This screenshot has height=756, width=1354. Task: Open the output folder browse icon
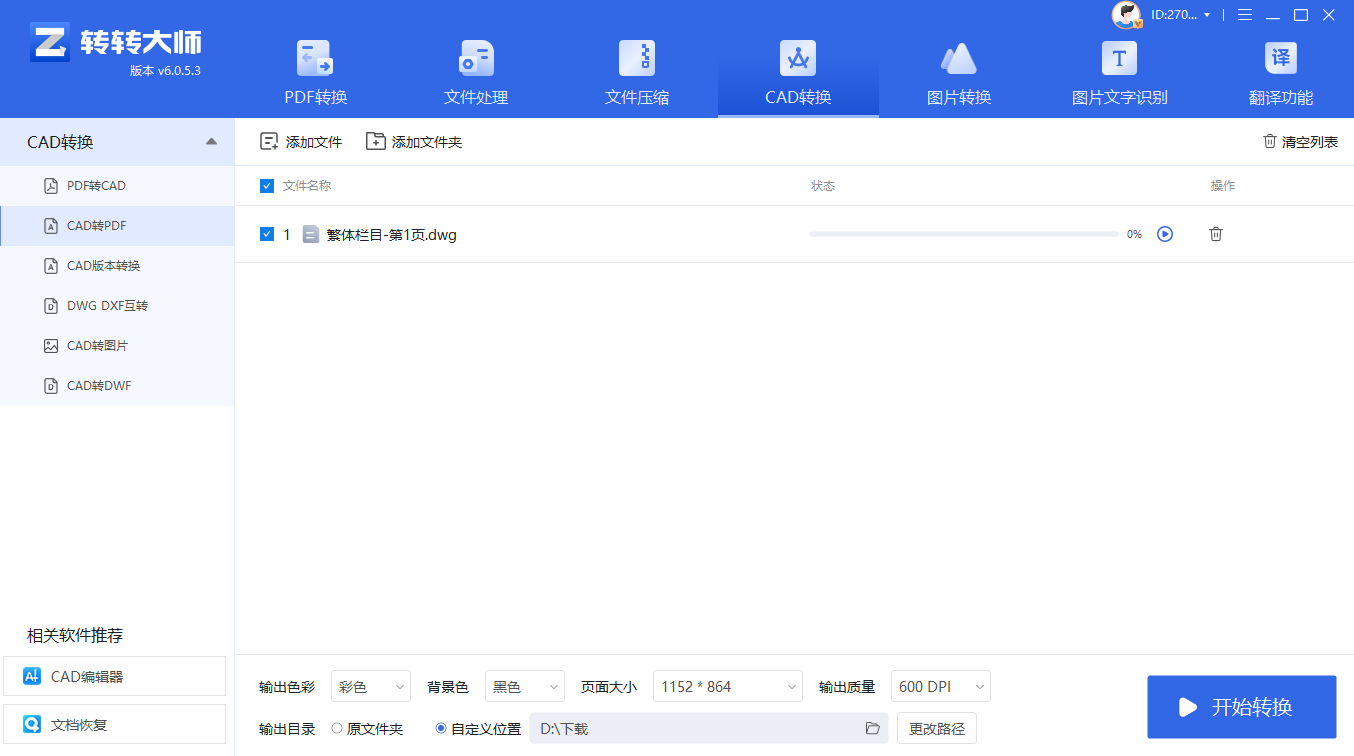tap(871, 728)
